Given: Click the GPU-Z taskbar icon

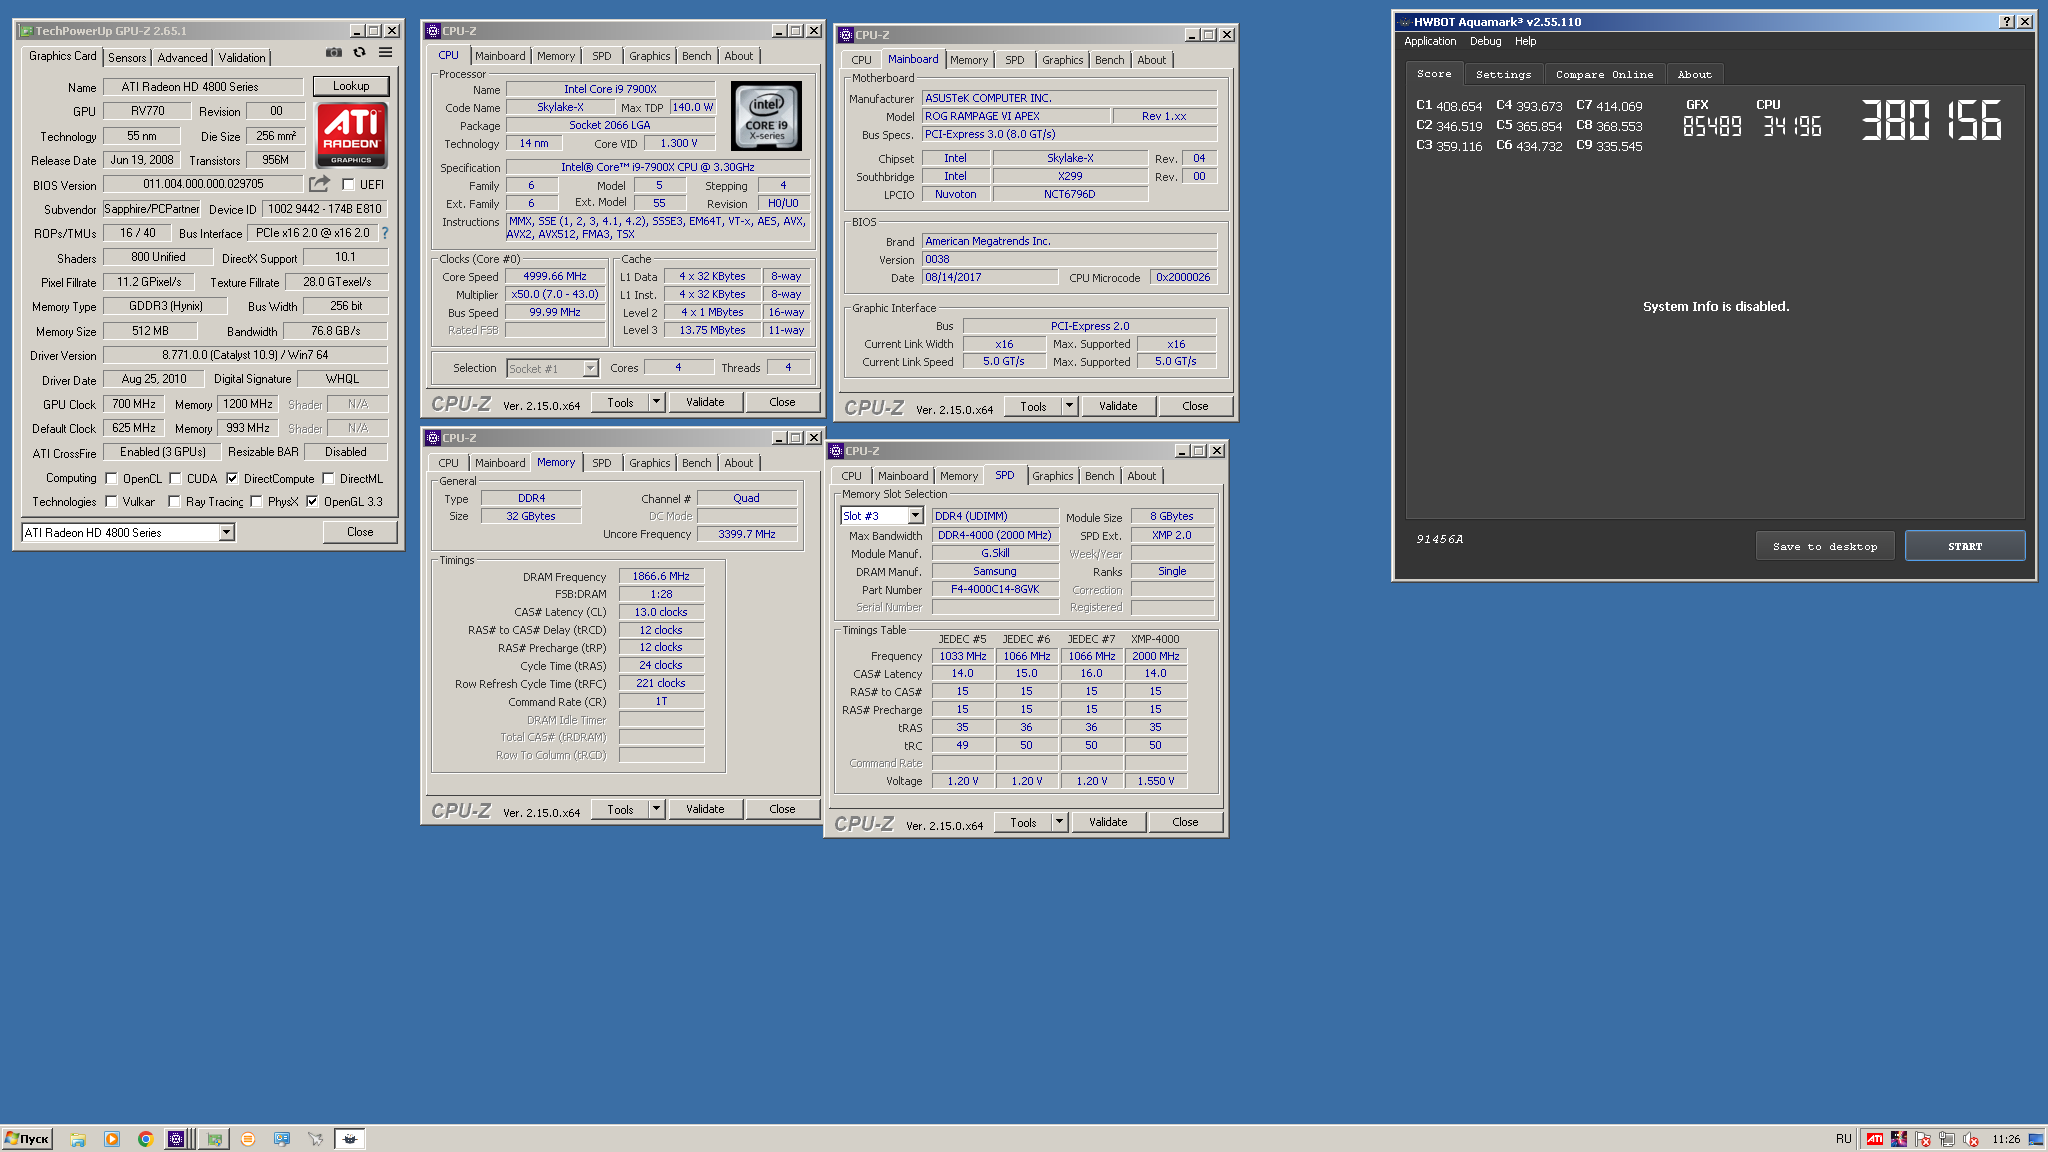Looking at the screenshot, I should pyautogui.click(x=214, y=1139).
